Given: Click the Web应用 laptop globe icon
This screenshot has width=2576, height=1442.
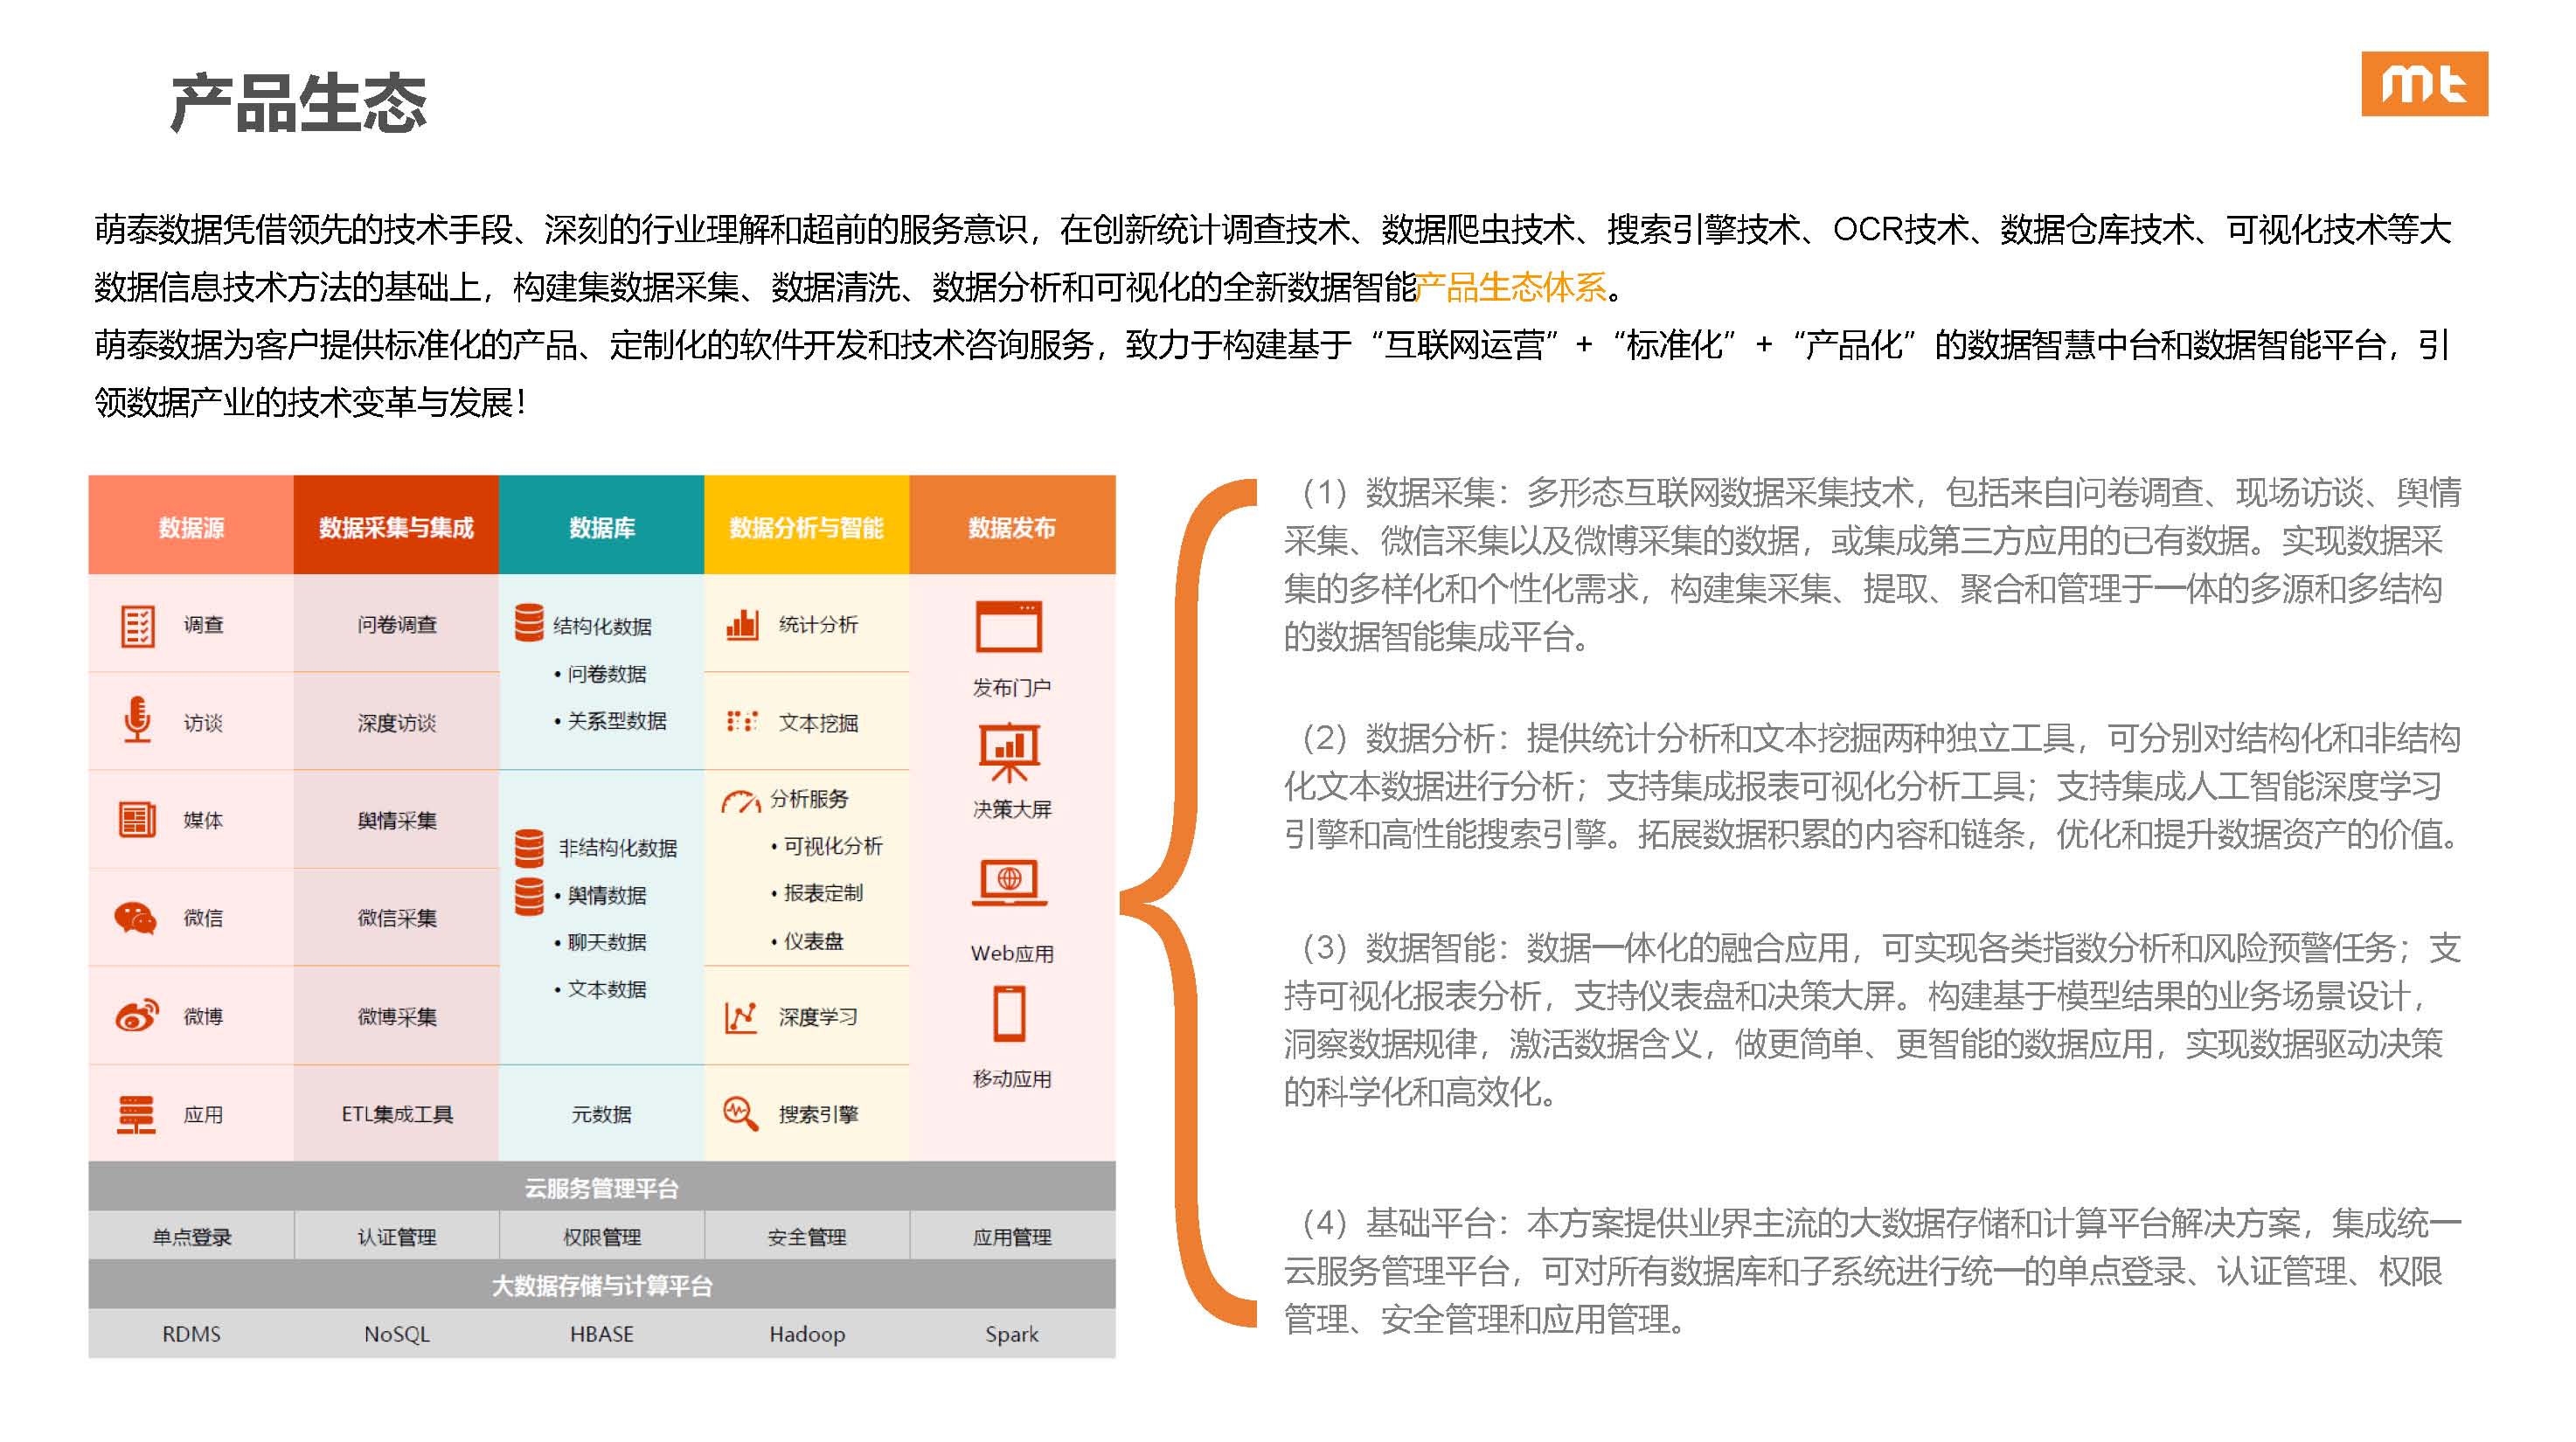Looking at the screenshot, I should (1009, 883).
